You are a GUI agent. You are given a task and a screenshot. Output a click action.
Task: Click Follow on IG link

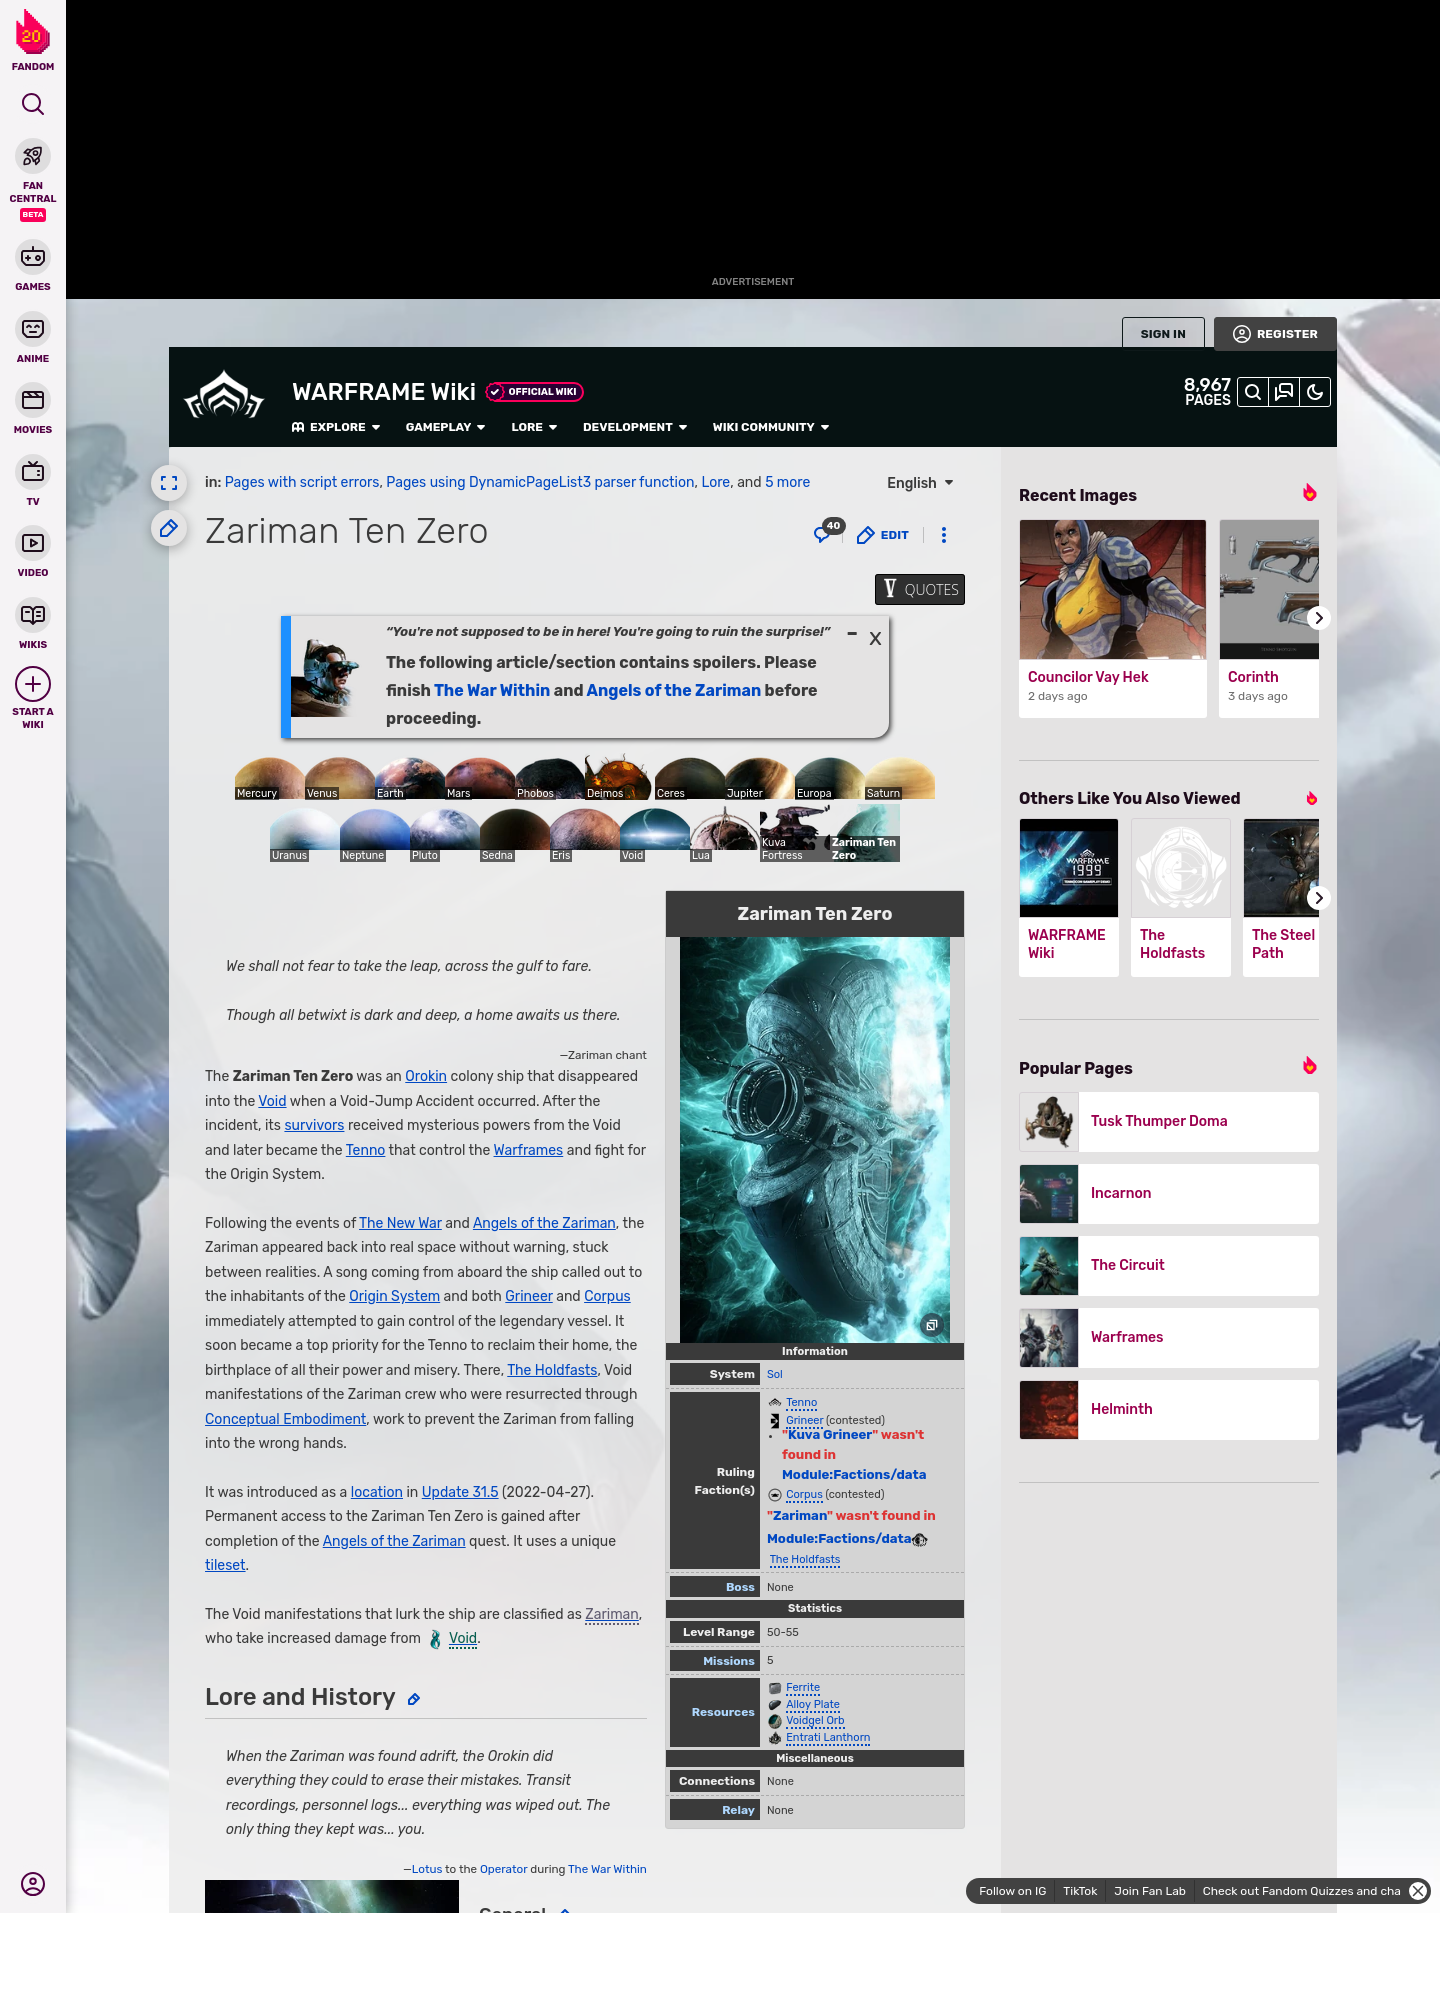(x=1012, y=1891)
